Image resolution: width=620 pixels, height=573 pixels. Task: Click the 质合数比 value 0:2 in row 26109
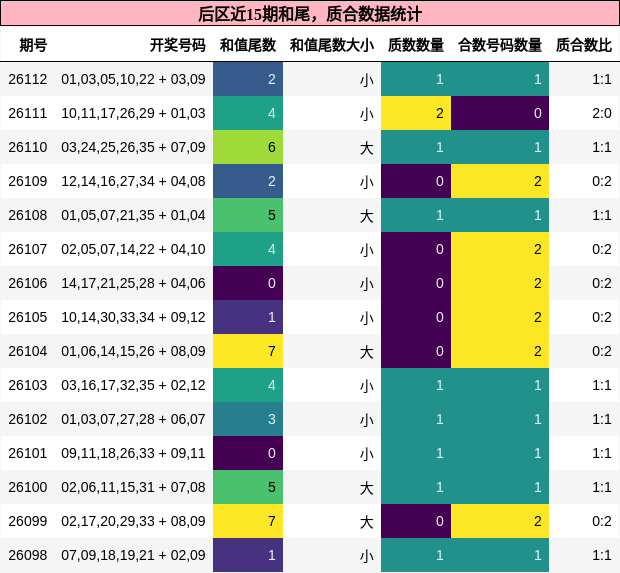[x=602, y=181]
